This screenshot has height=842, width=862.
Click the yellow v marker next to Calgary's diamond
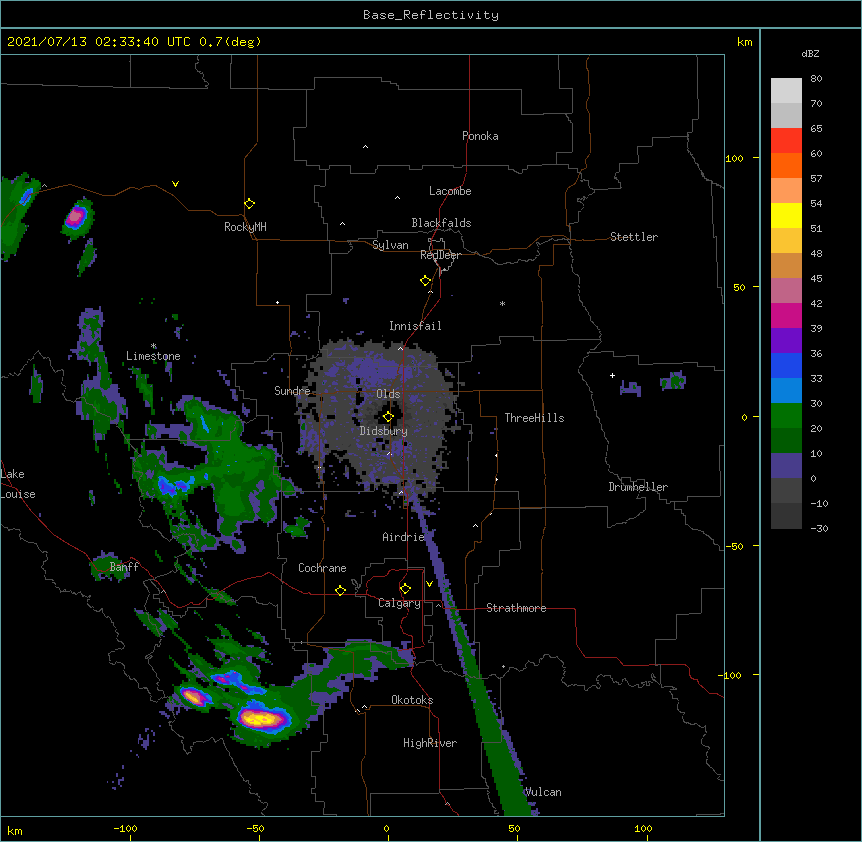[x=429, y=584]
